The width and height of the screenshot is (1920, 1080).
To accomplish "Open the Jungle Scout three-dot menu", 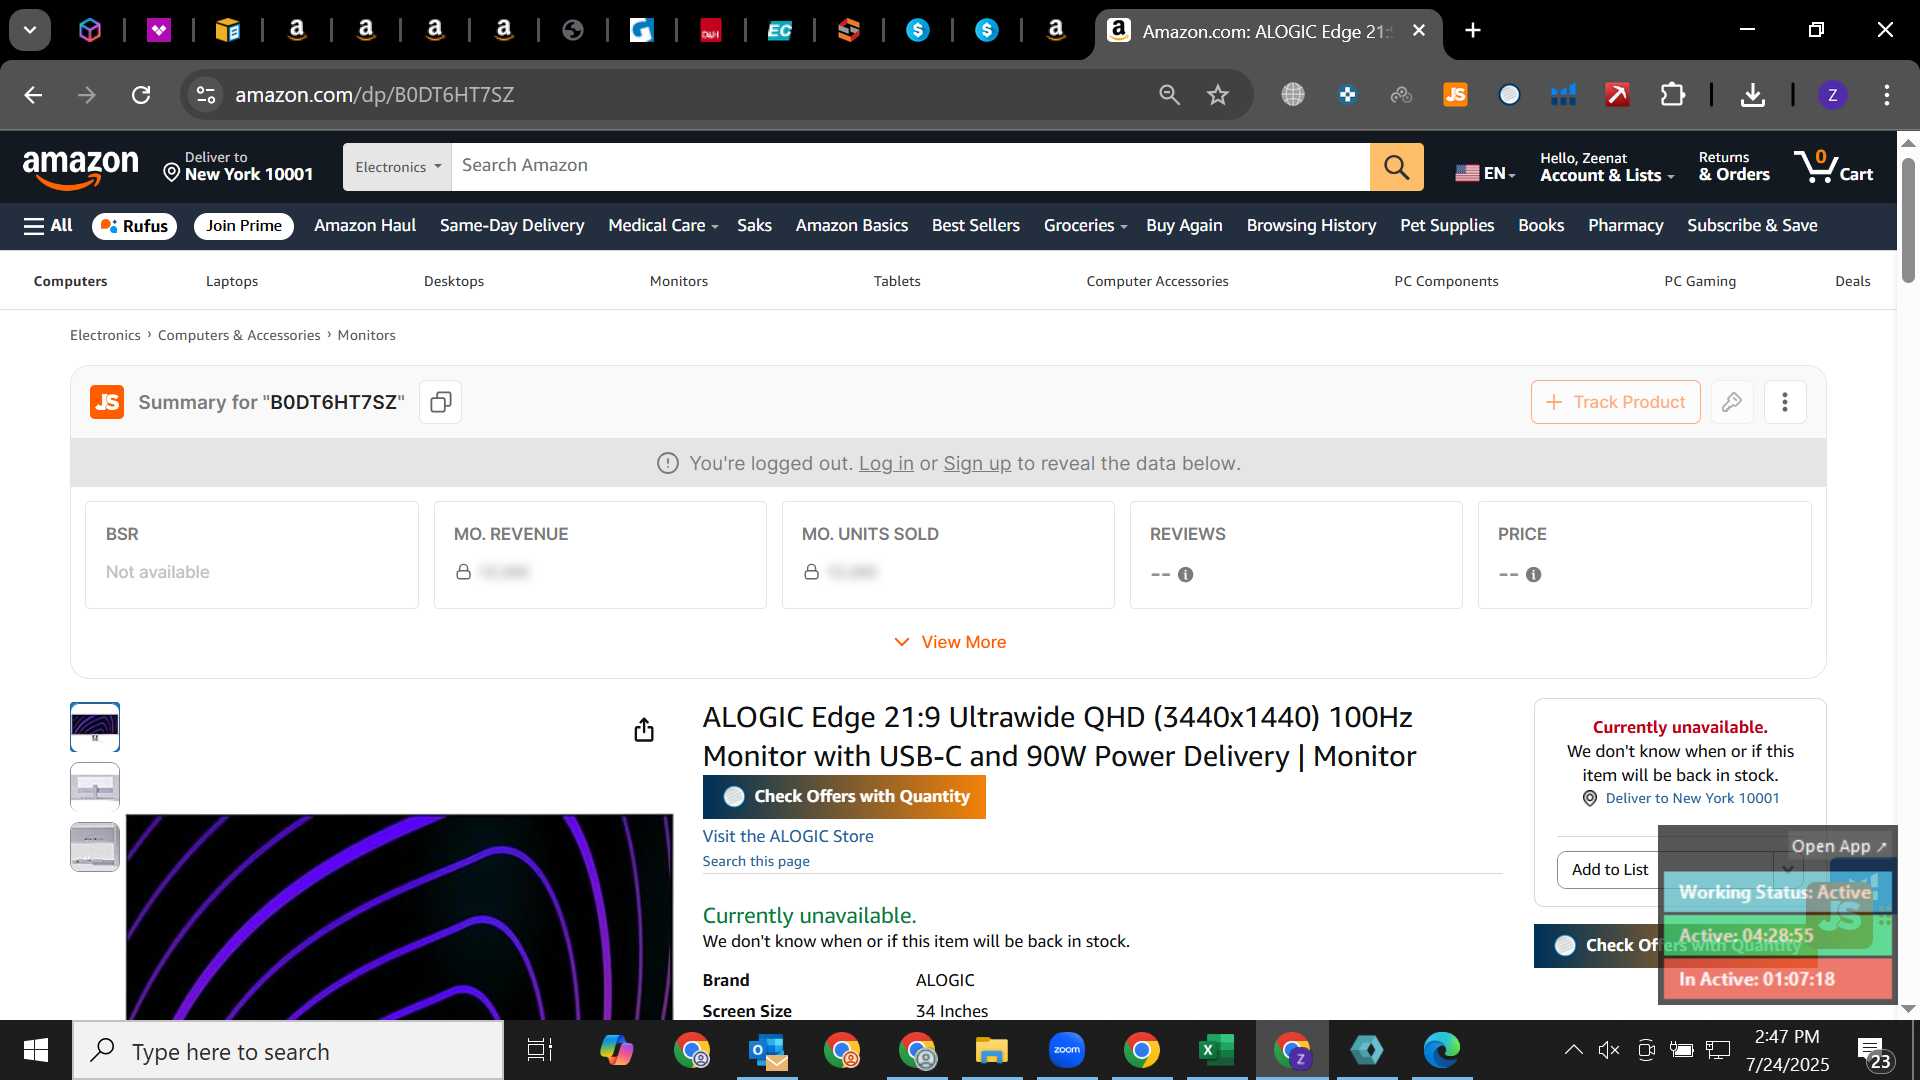I will point(1785,402).
